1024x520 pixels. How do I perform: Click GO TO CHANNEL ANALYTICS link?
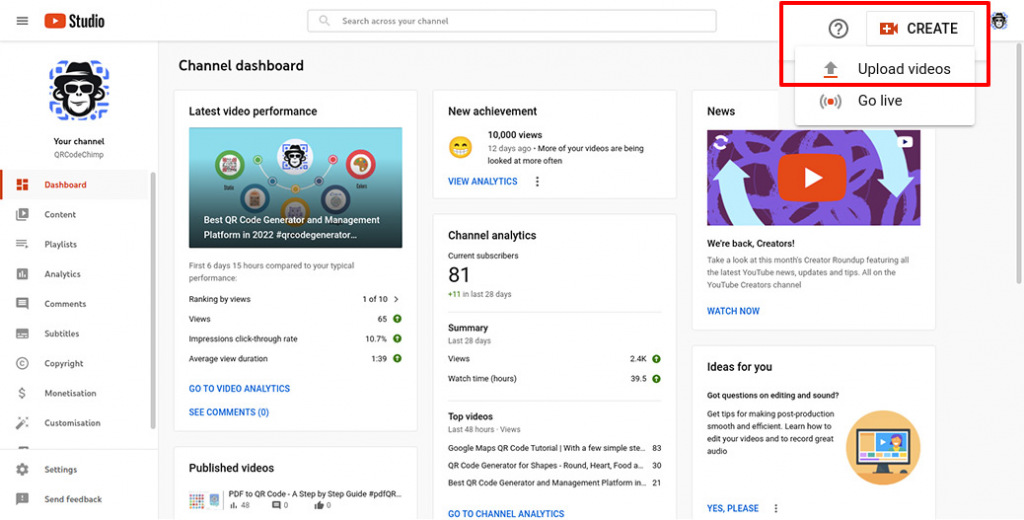[x=506, y=514]
